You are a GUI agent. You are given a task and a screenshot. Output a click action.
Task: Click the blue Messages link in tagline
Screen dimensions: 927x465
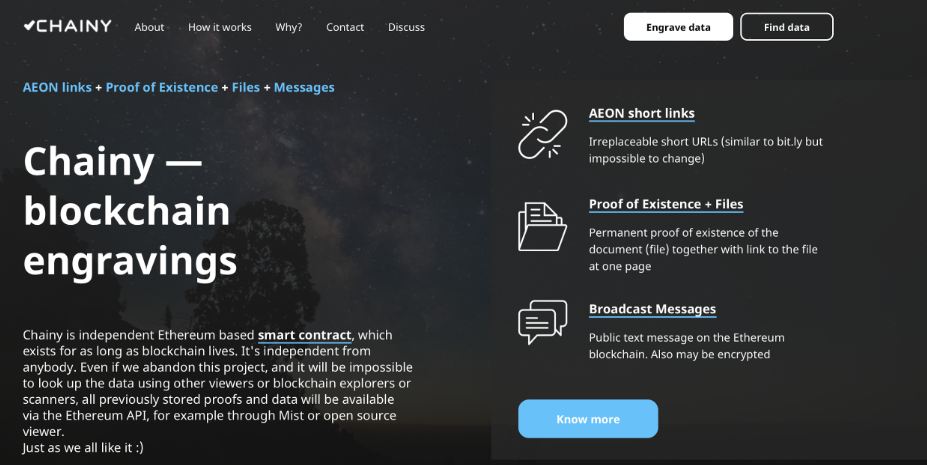point(304,87)
